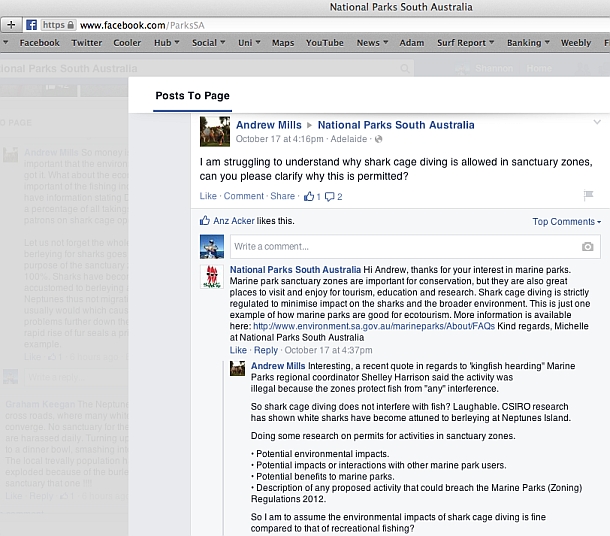Click the October 17 at 4:37pm timestamp
Screen dimensions: 610x536
point(328,350)
